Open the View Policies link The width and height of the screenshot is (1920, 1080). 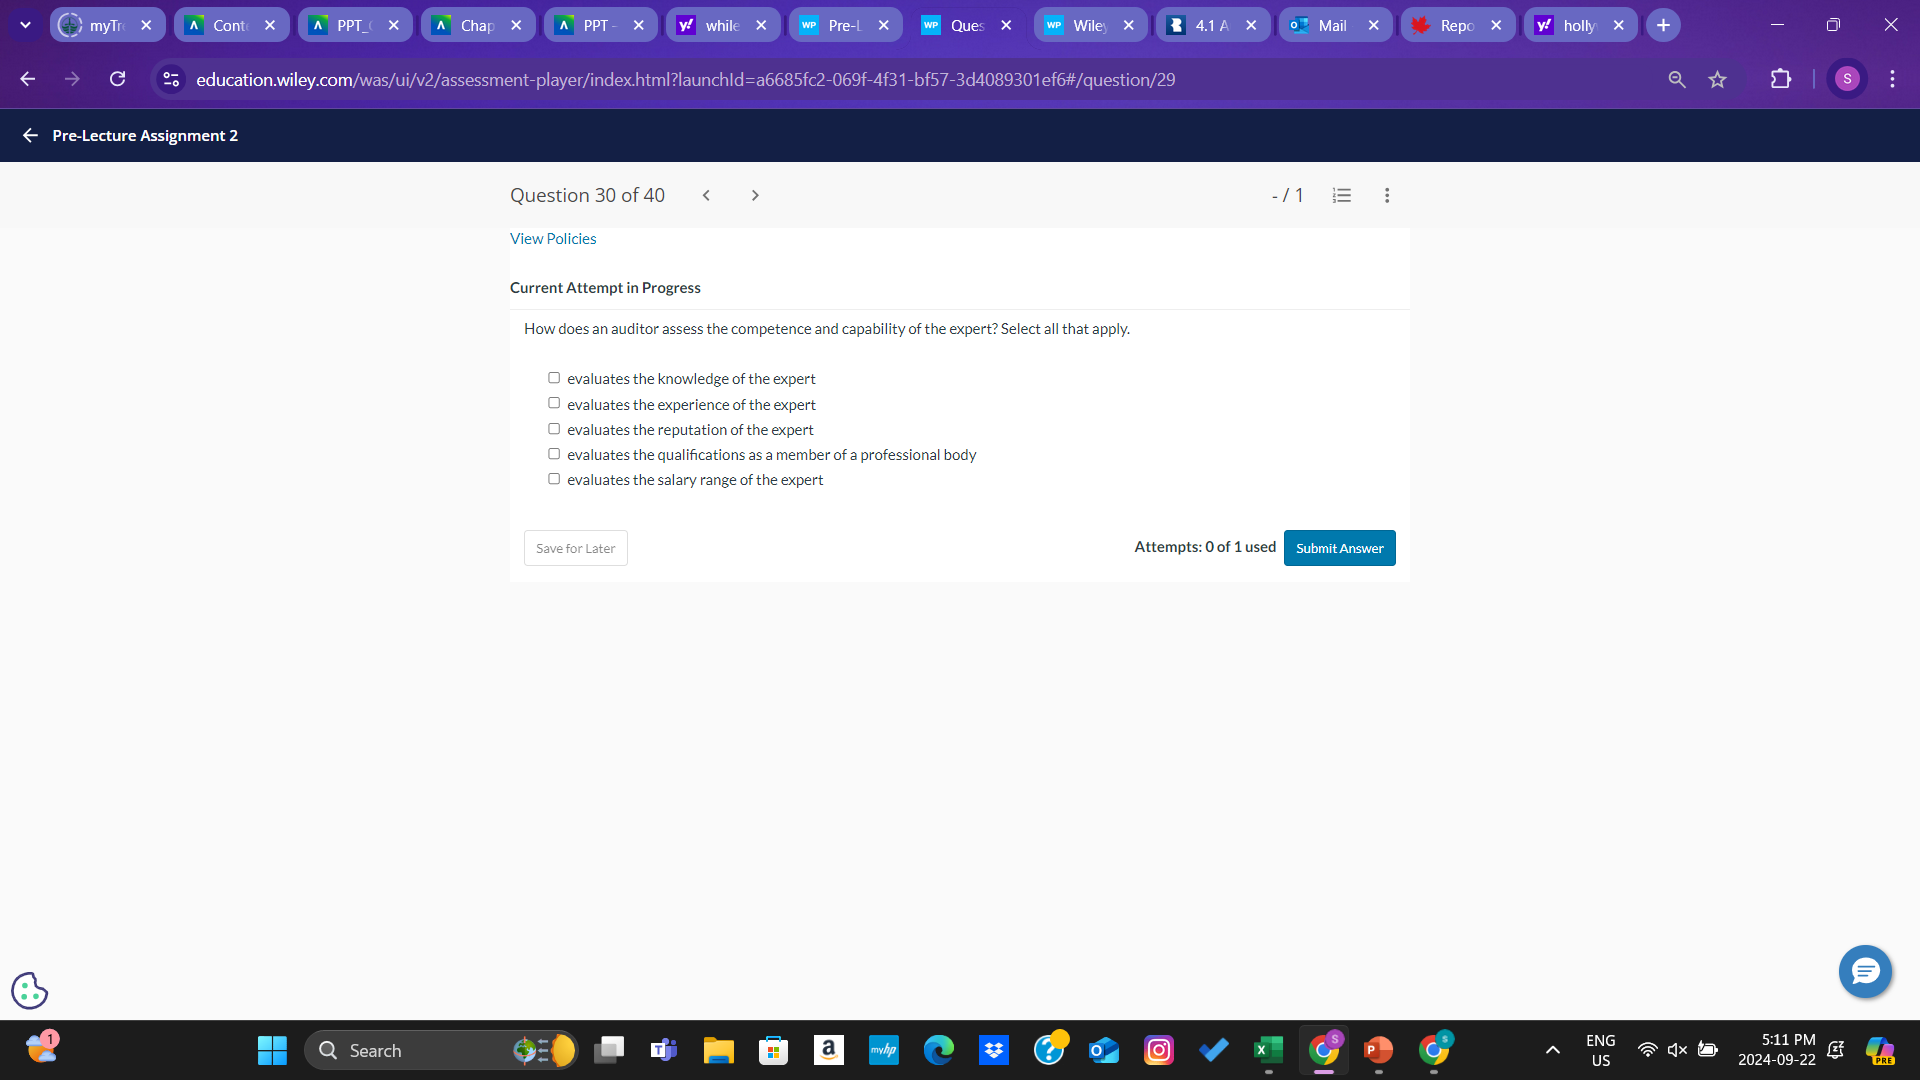point(553,238)
